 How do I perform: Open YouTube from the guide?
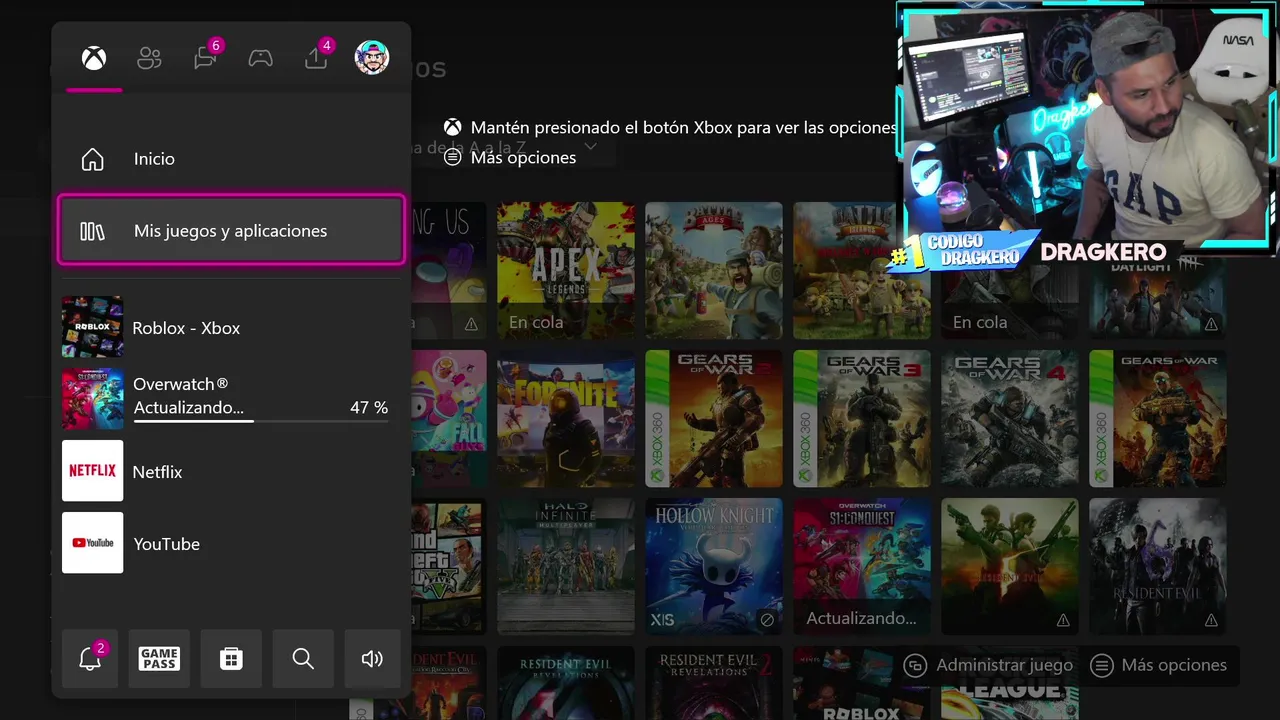pyautogui.click(x=231, y=543)
